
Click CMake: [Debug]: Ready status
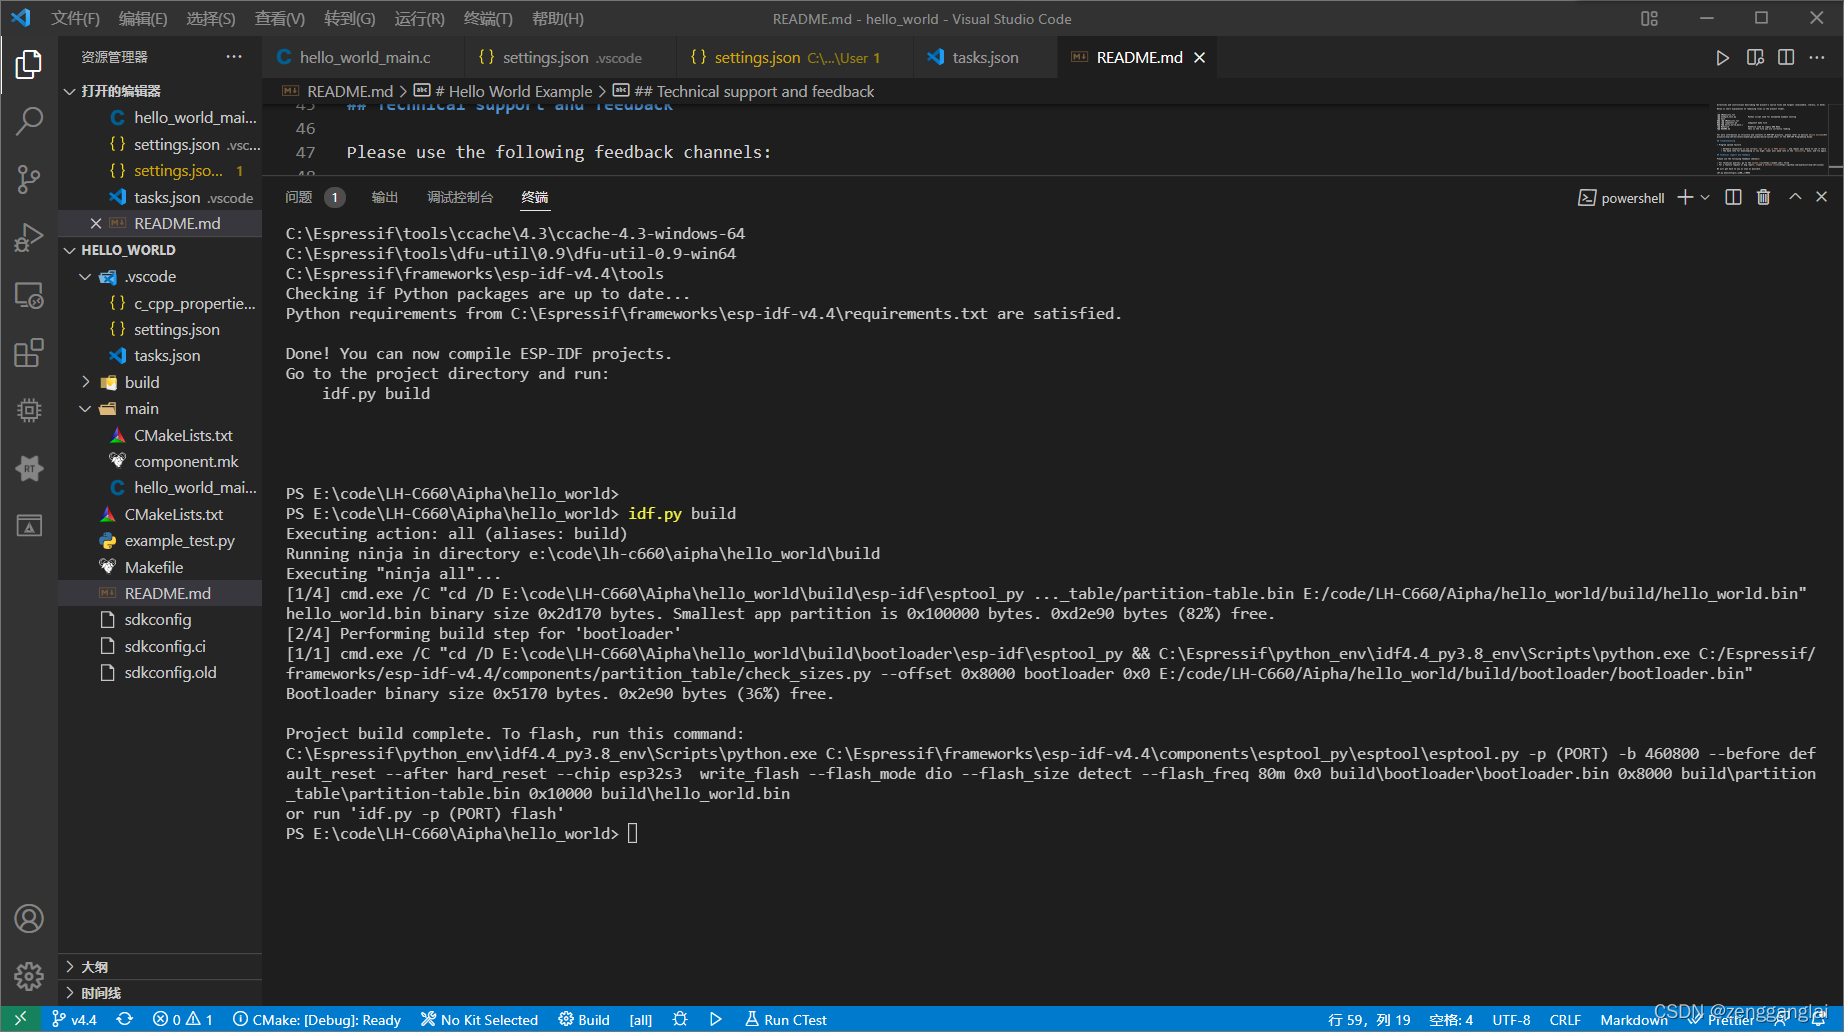click(317, 1019)
